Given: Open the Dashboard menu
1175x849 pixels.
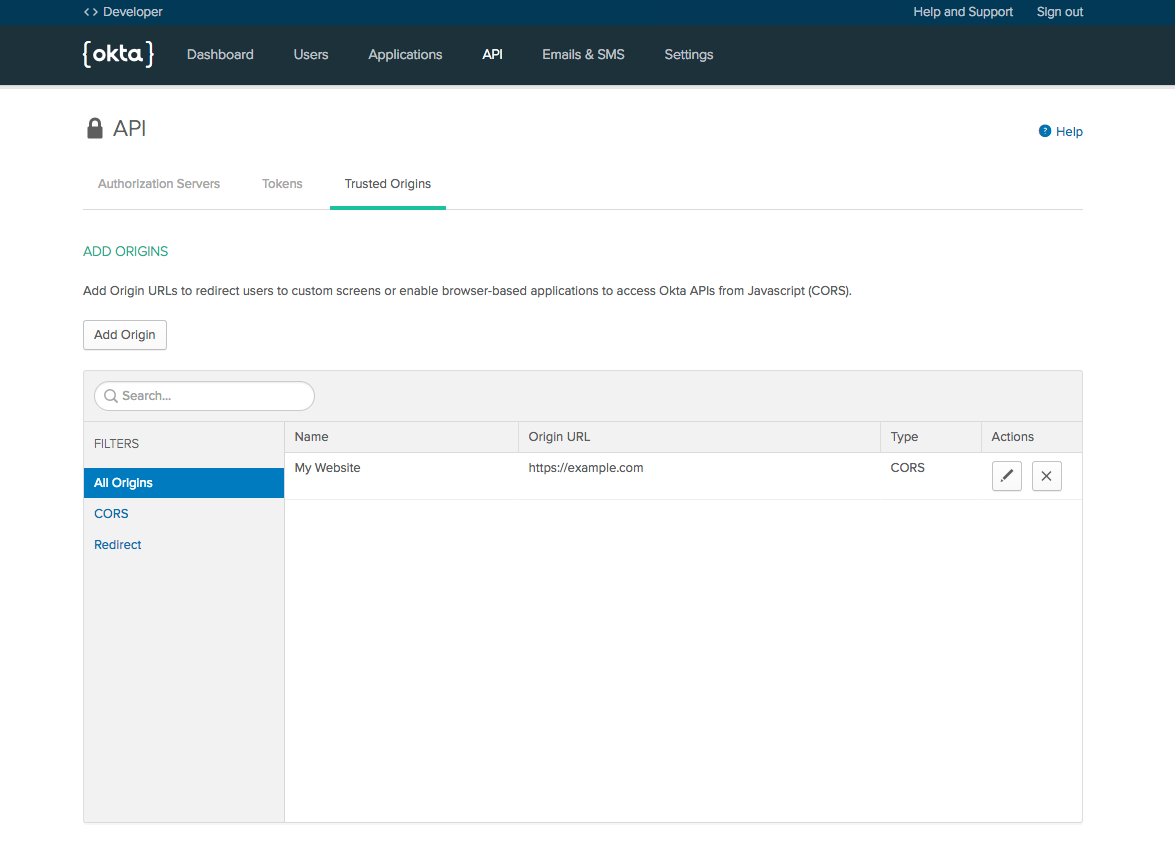Looking at the screenshot, I should (220, 55).
